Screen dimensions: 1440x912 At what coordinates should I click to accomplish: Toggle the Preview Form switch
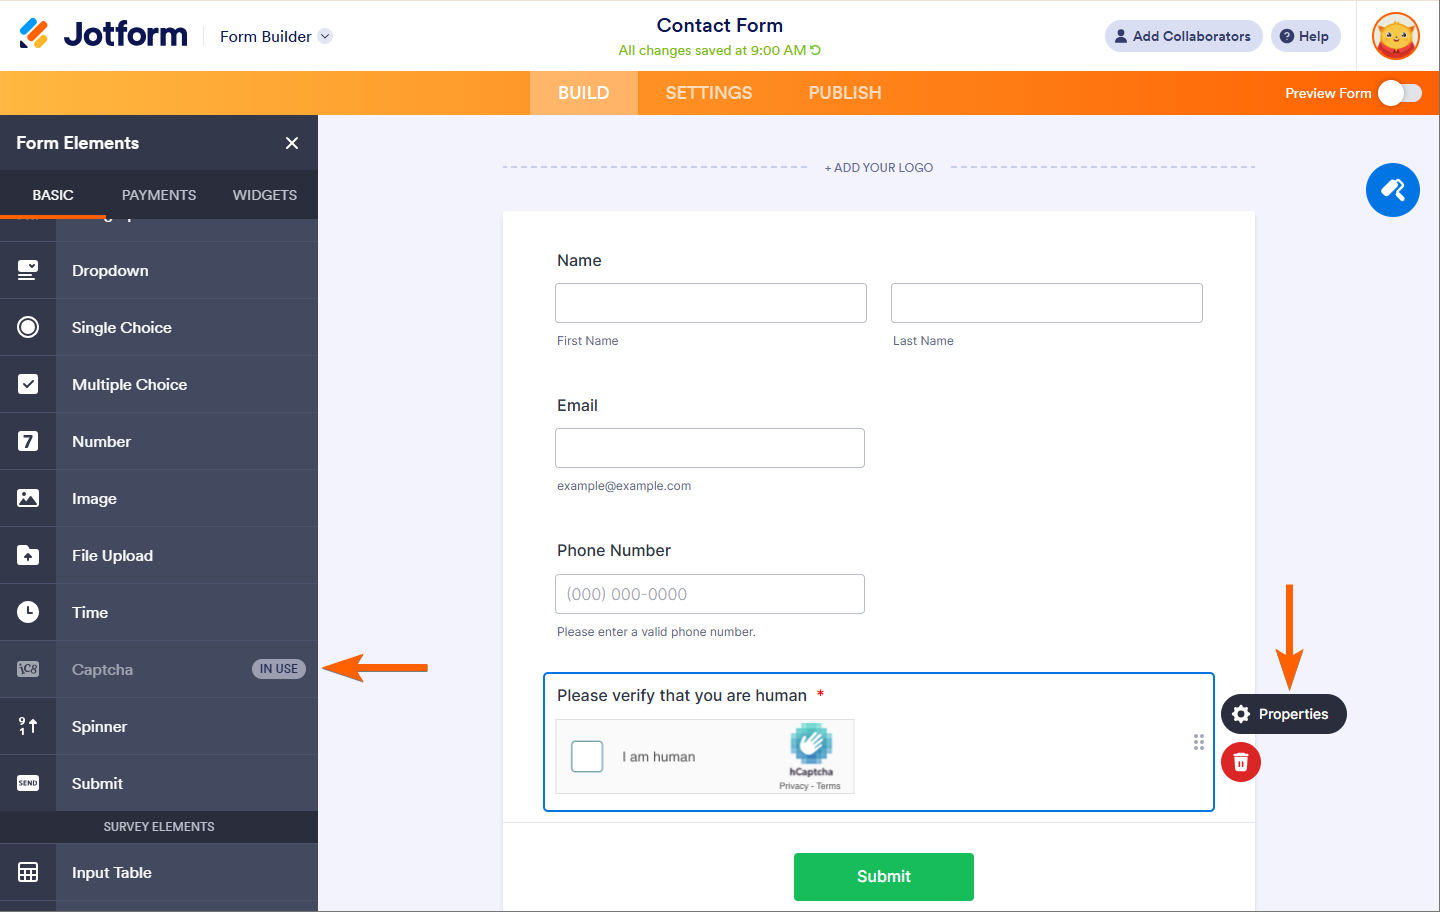pyautogui.click(x=1399, y=93)
